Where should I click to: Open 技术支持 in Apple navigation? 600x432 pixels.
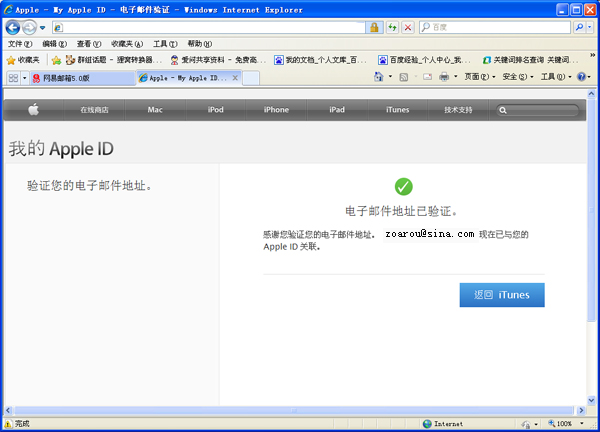(458, 110)
